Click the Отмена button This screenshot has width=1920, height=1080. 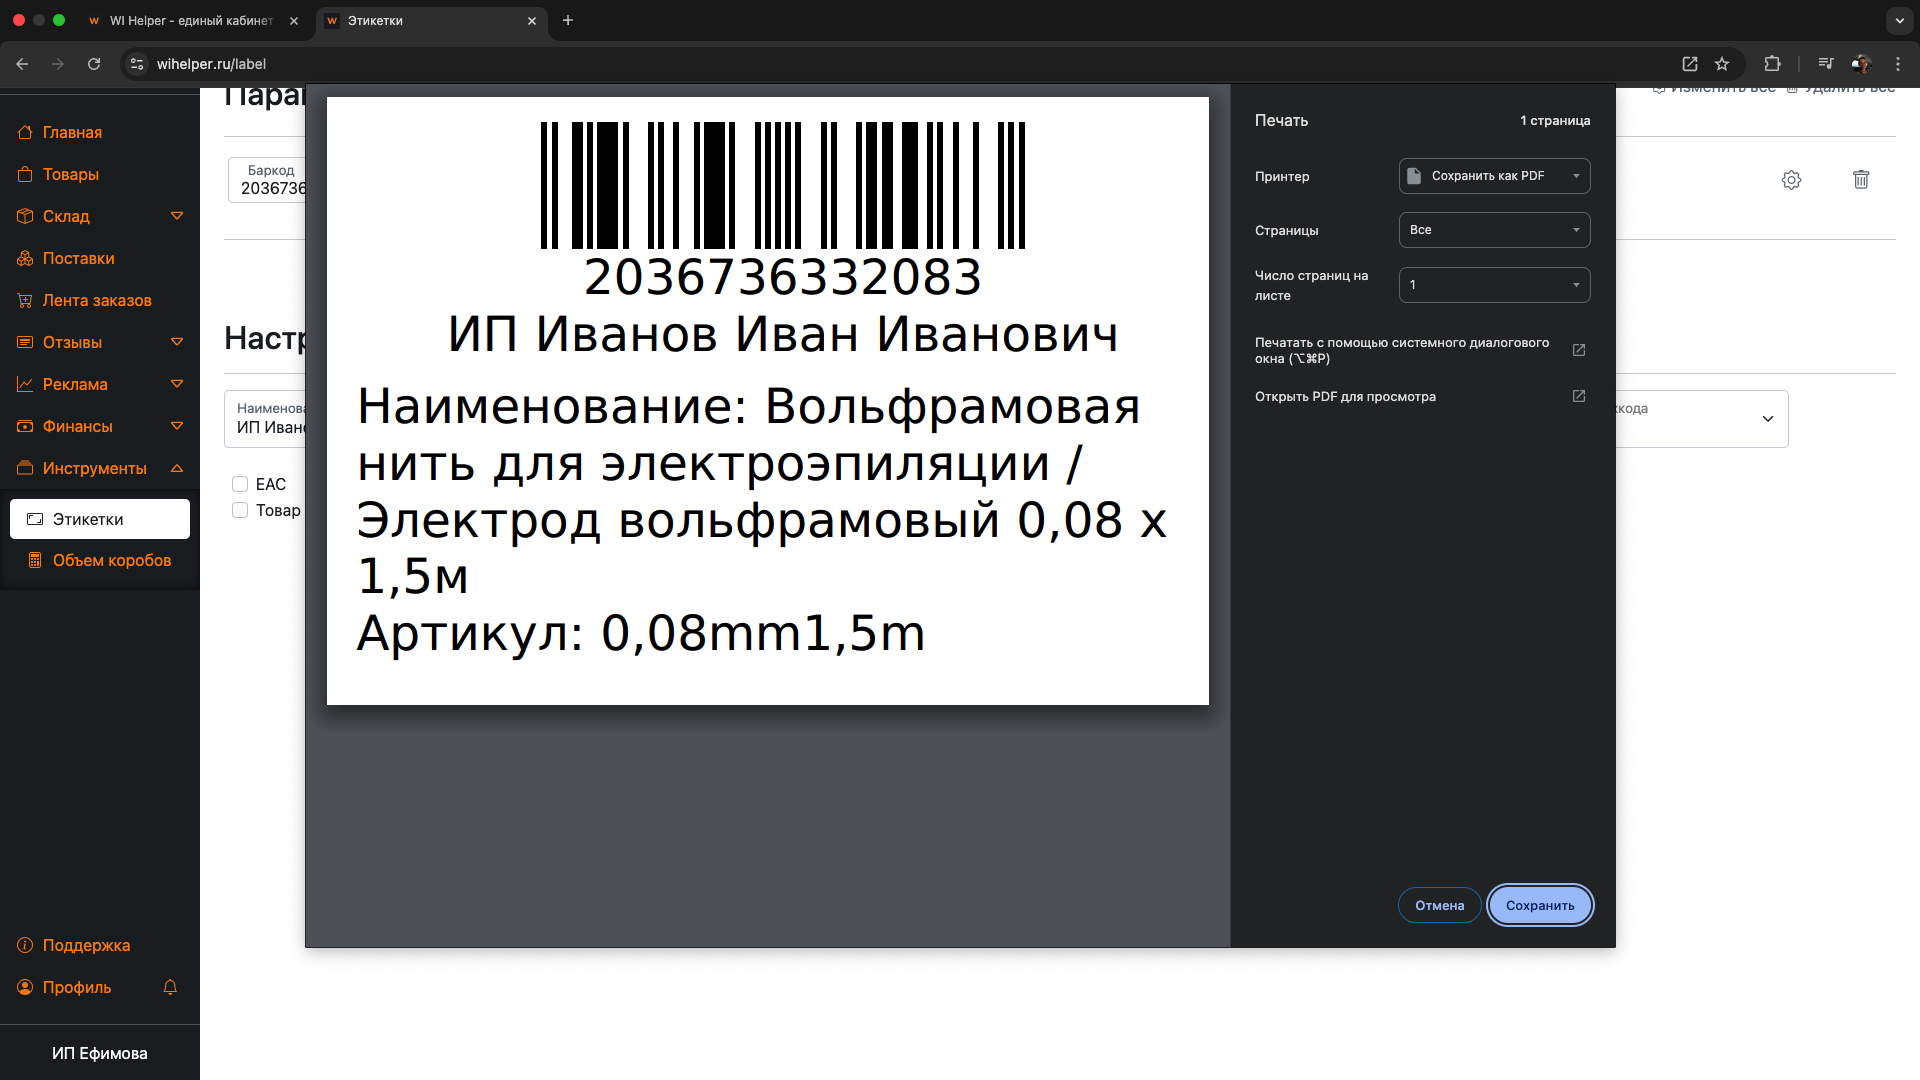click(1439, 905)
